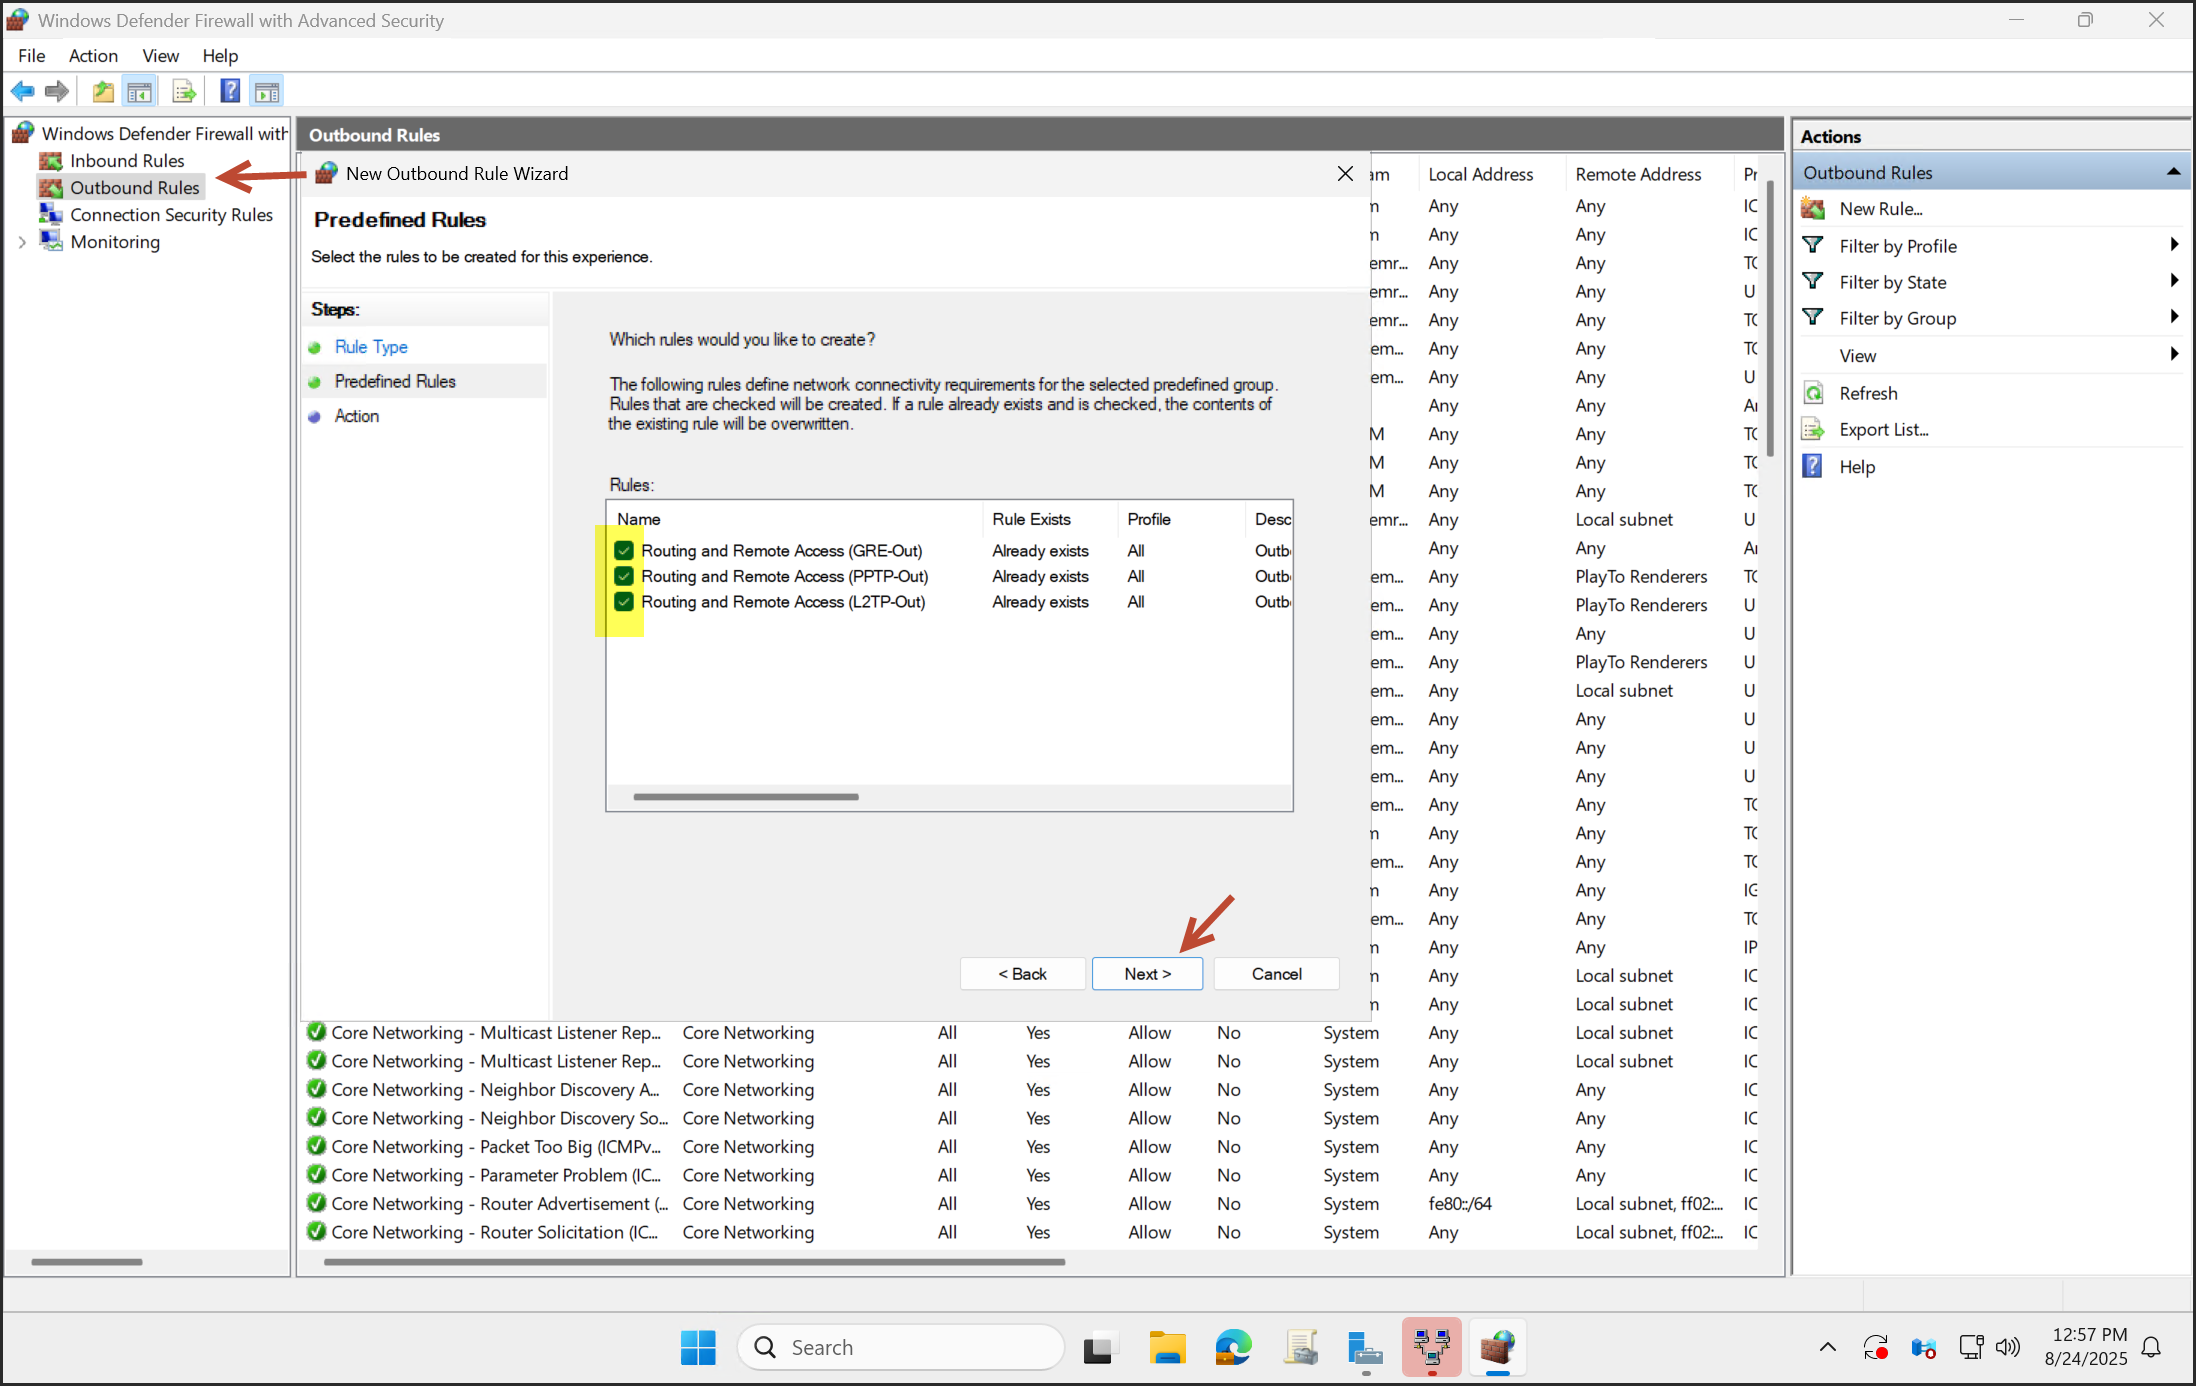The height and width of the screenshot is (1386, 2196).
Task: Click New Rule icon in Actions pane
Action: pyautogui.click(x=1813, y=209)
